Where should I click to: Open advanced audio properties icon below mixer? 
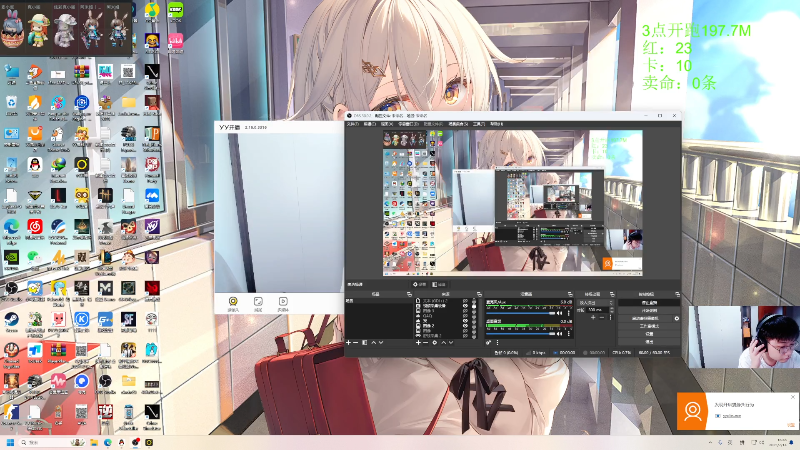pyautogui.click(x=488, y=342)
